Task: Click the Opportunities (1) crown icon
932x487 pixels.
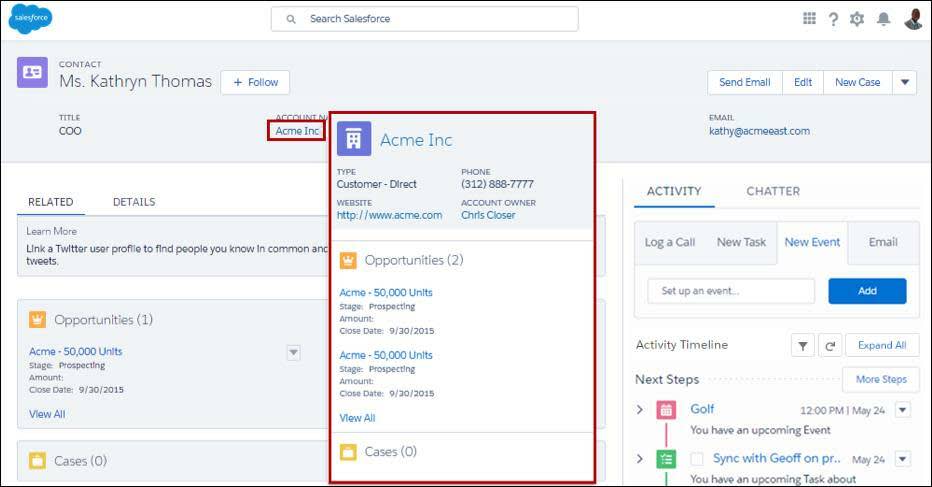Action: 37,320
